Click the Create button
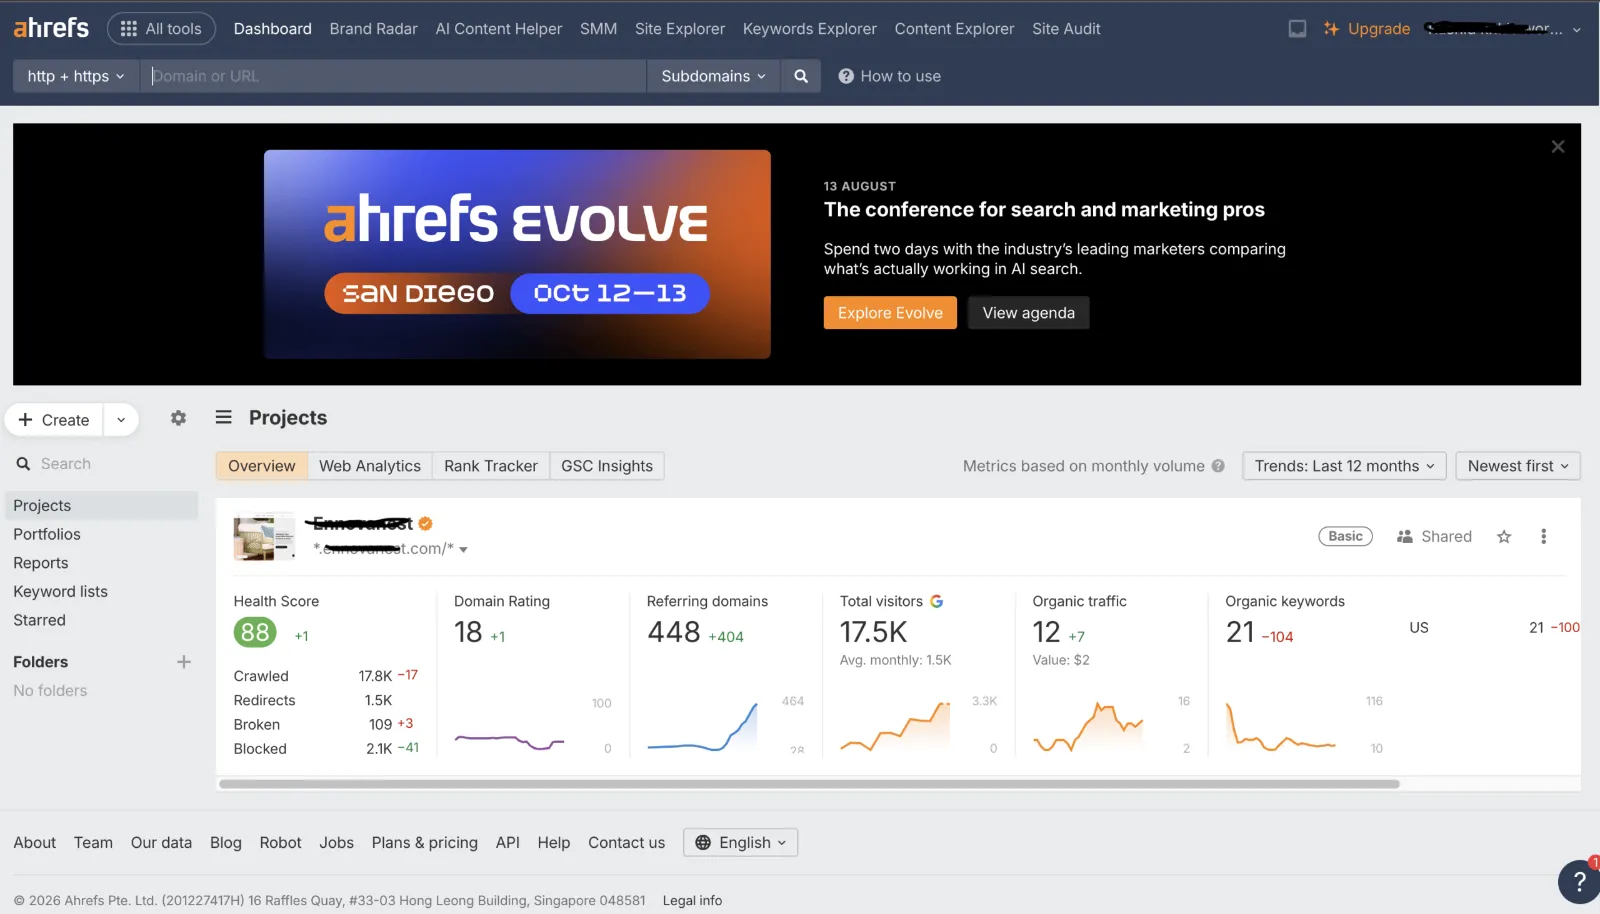This screenshot has width=1600, height=914. pyautogui.click(x=54, y=420)
